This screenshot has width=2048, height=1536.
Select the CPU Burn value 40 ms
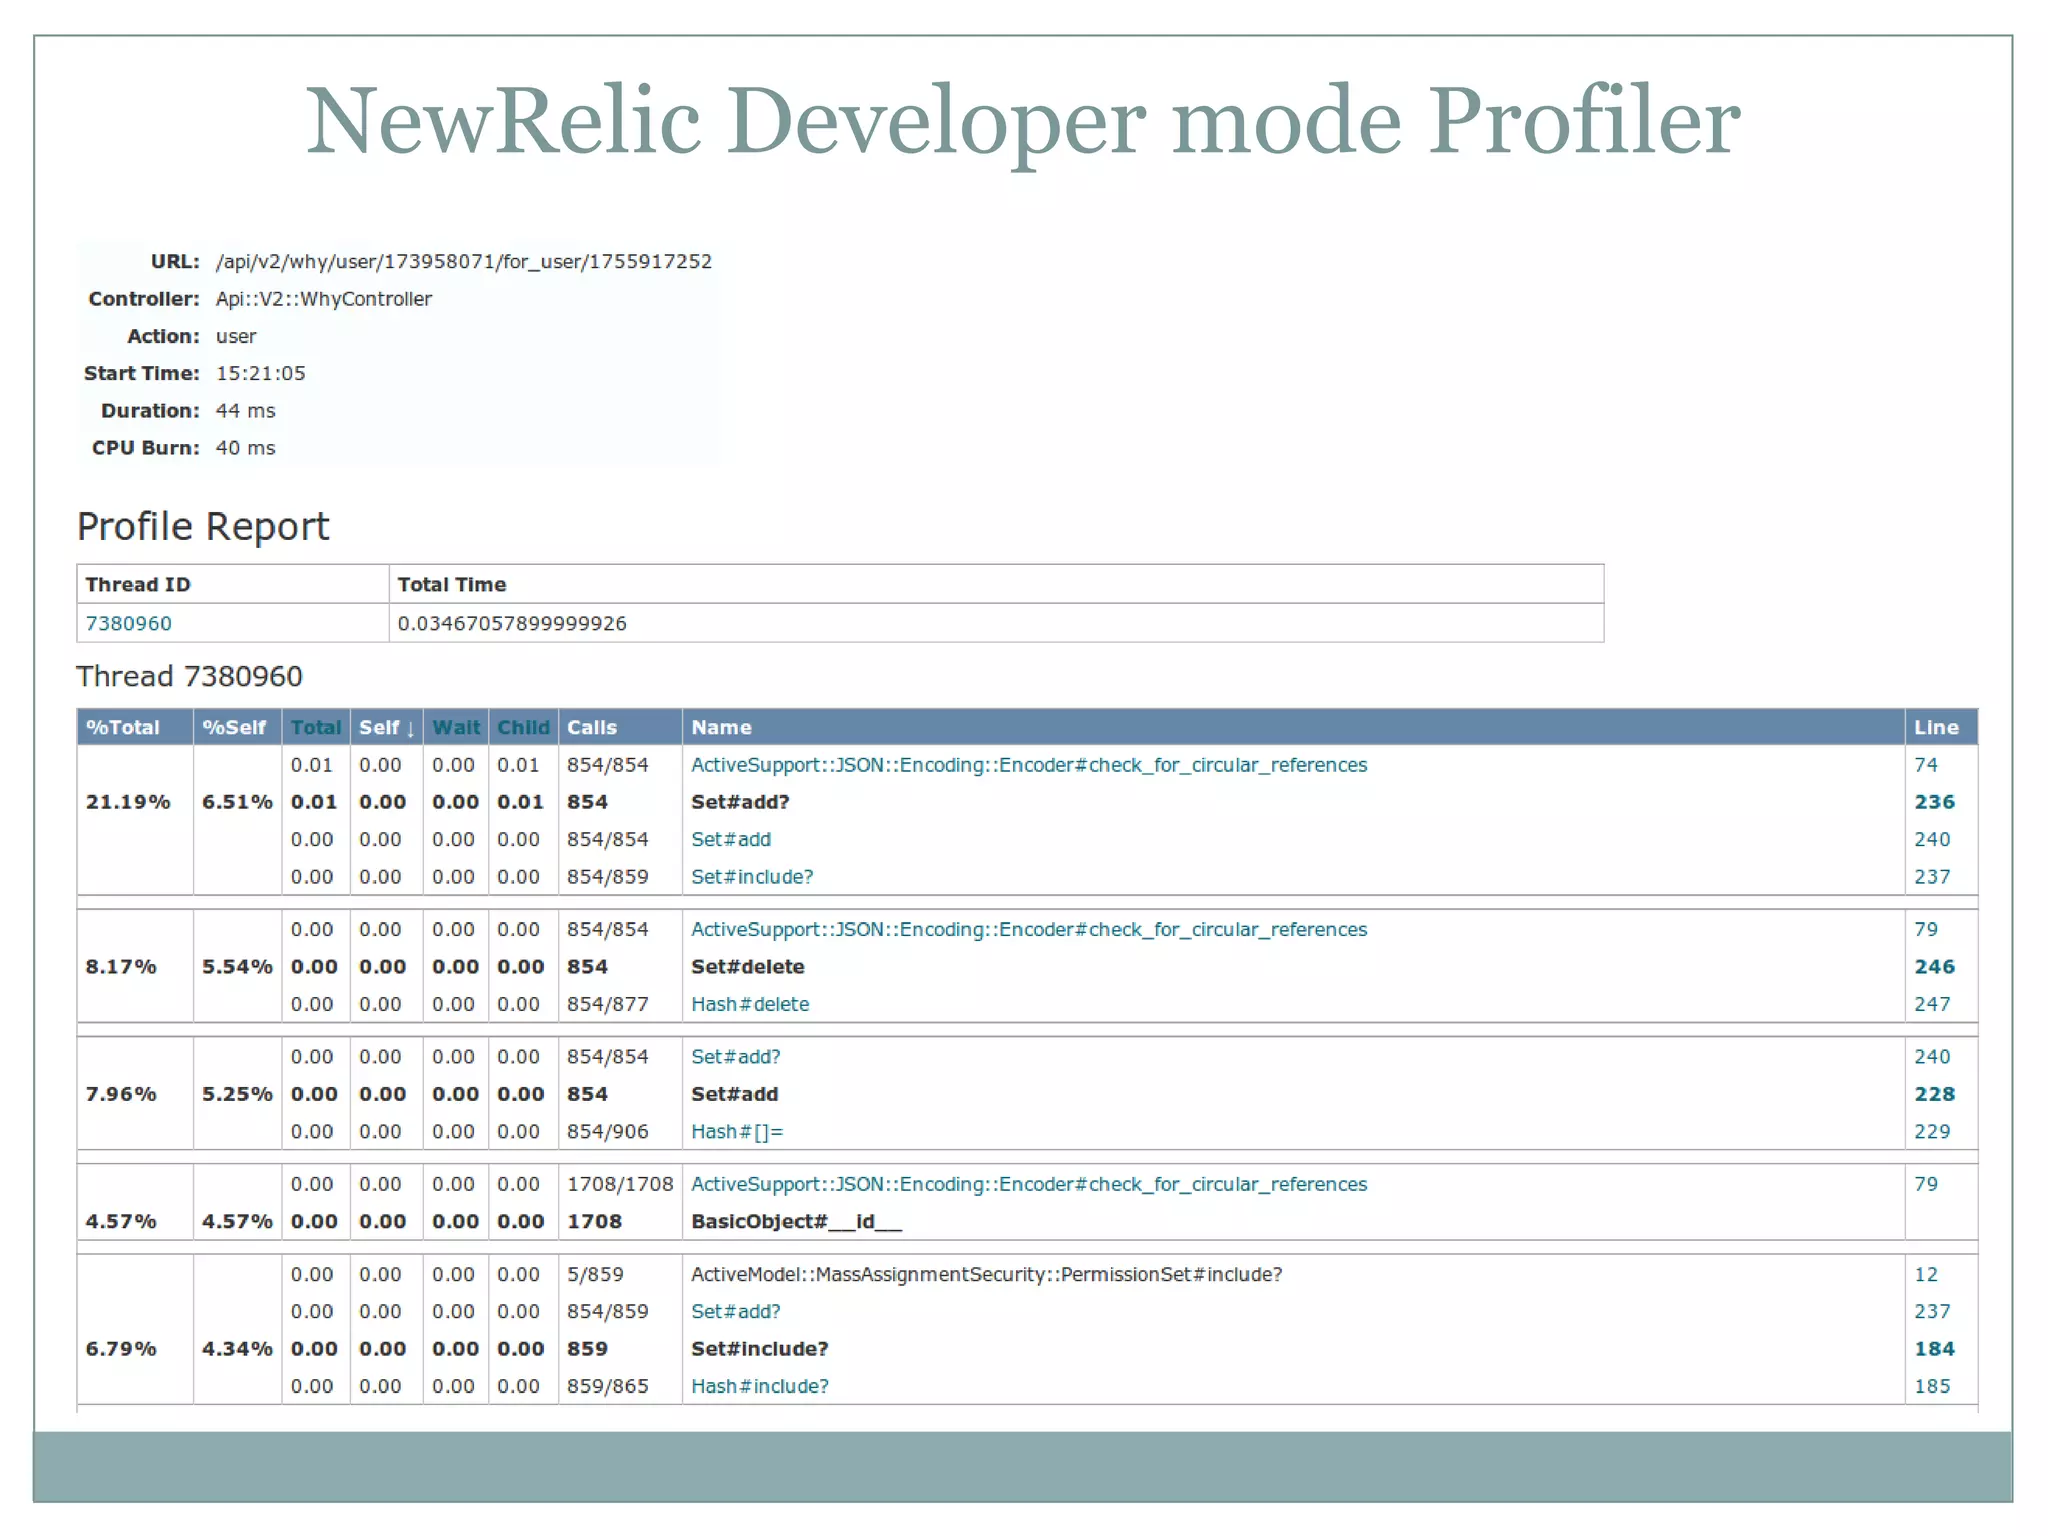click(x=245, y=448)
